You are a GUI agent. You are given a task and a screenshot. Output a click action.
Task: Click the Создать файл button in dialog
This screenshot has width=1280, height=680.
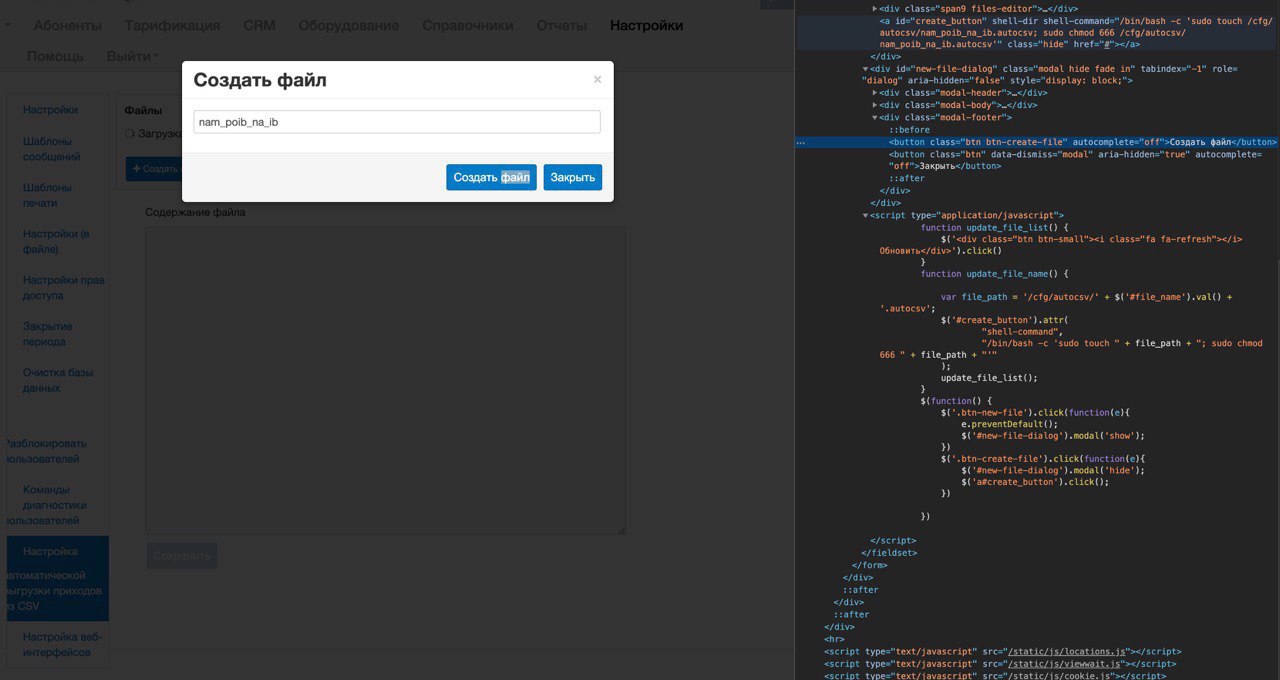(491, 177)
